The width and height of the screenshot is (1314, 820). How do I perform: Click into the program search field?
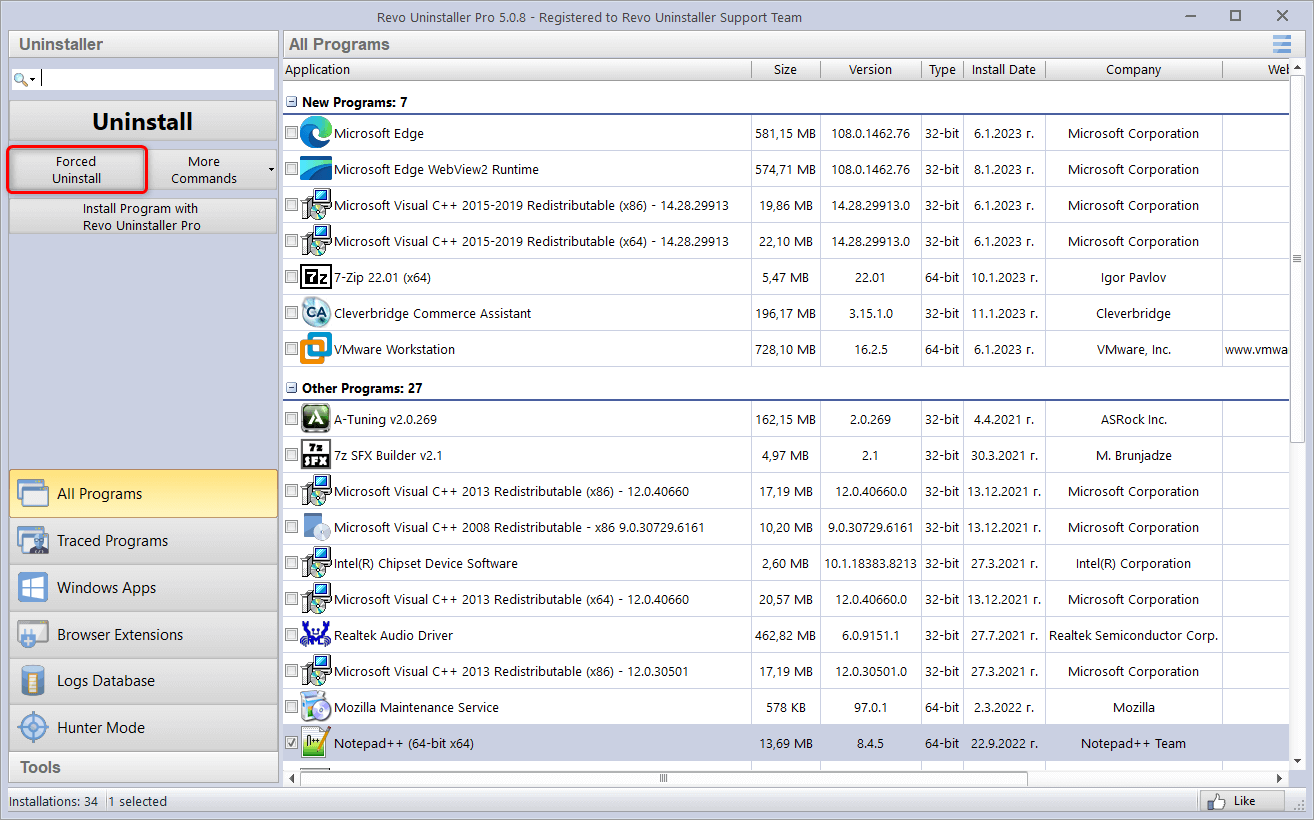157,79
